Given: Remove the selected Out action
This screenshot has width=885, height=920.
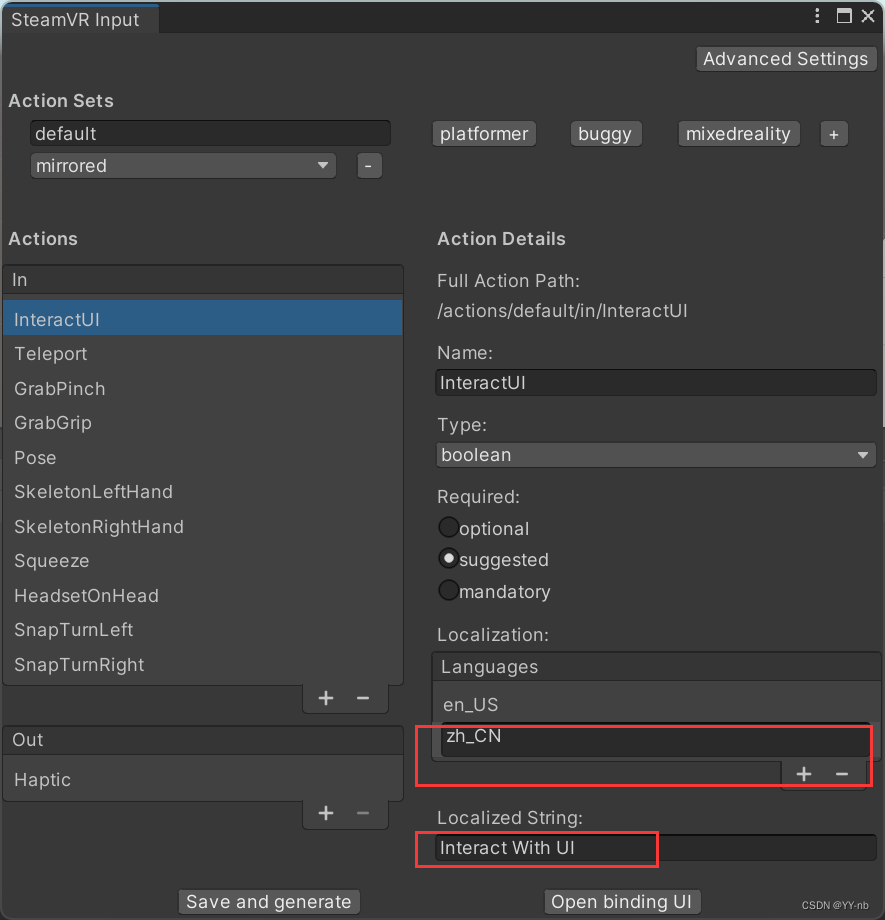Looking at the screenshot, I should [363, 813].
